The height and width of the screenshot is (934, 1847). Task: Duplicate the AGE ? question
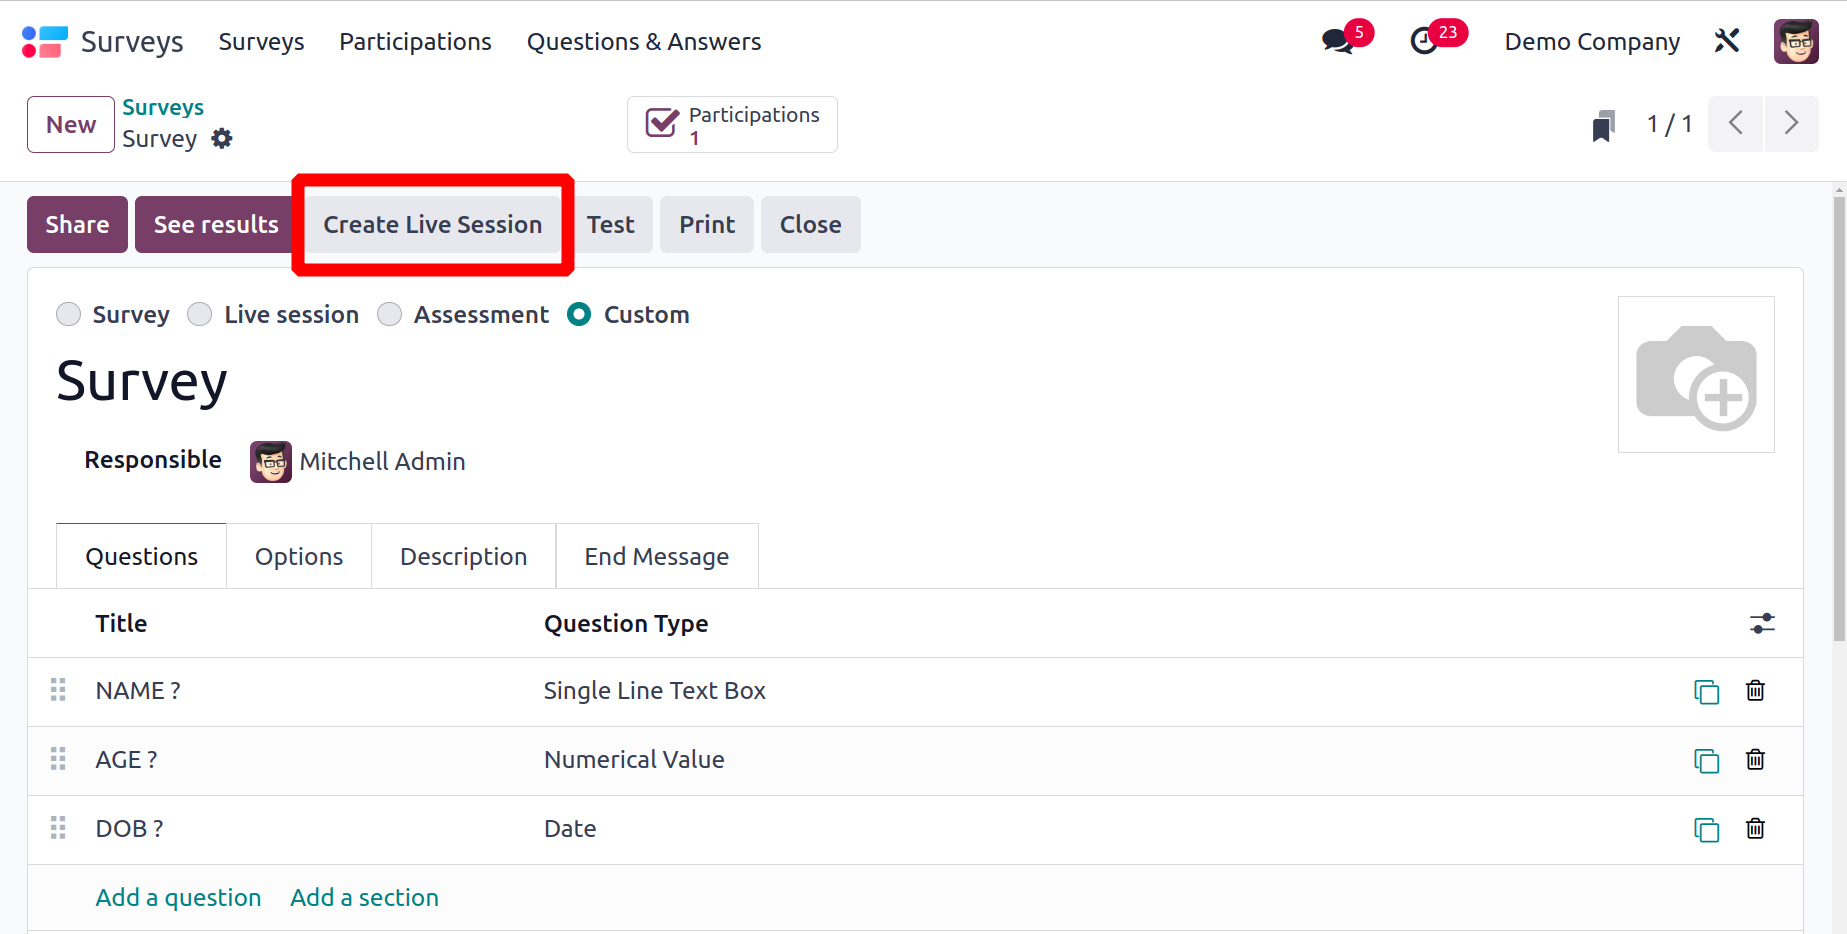click(x=1706, y=760)
